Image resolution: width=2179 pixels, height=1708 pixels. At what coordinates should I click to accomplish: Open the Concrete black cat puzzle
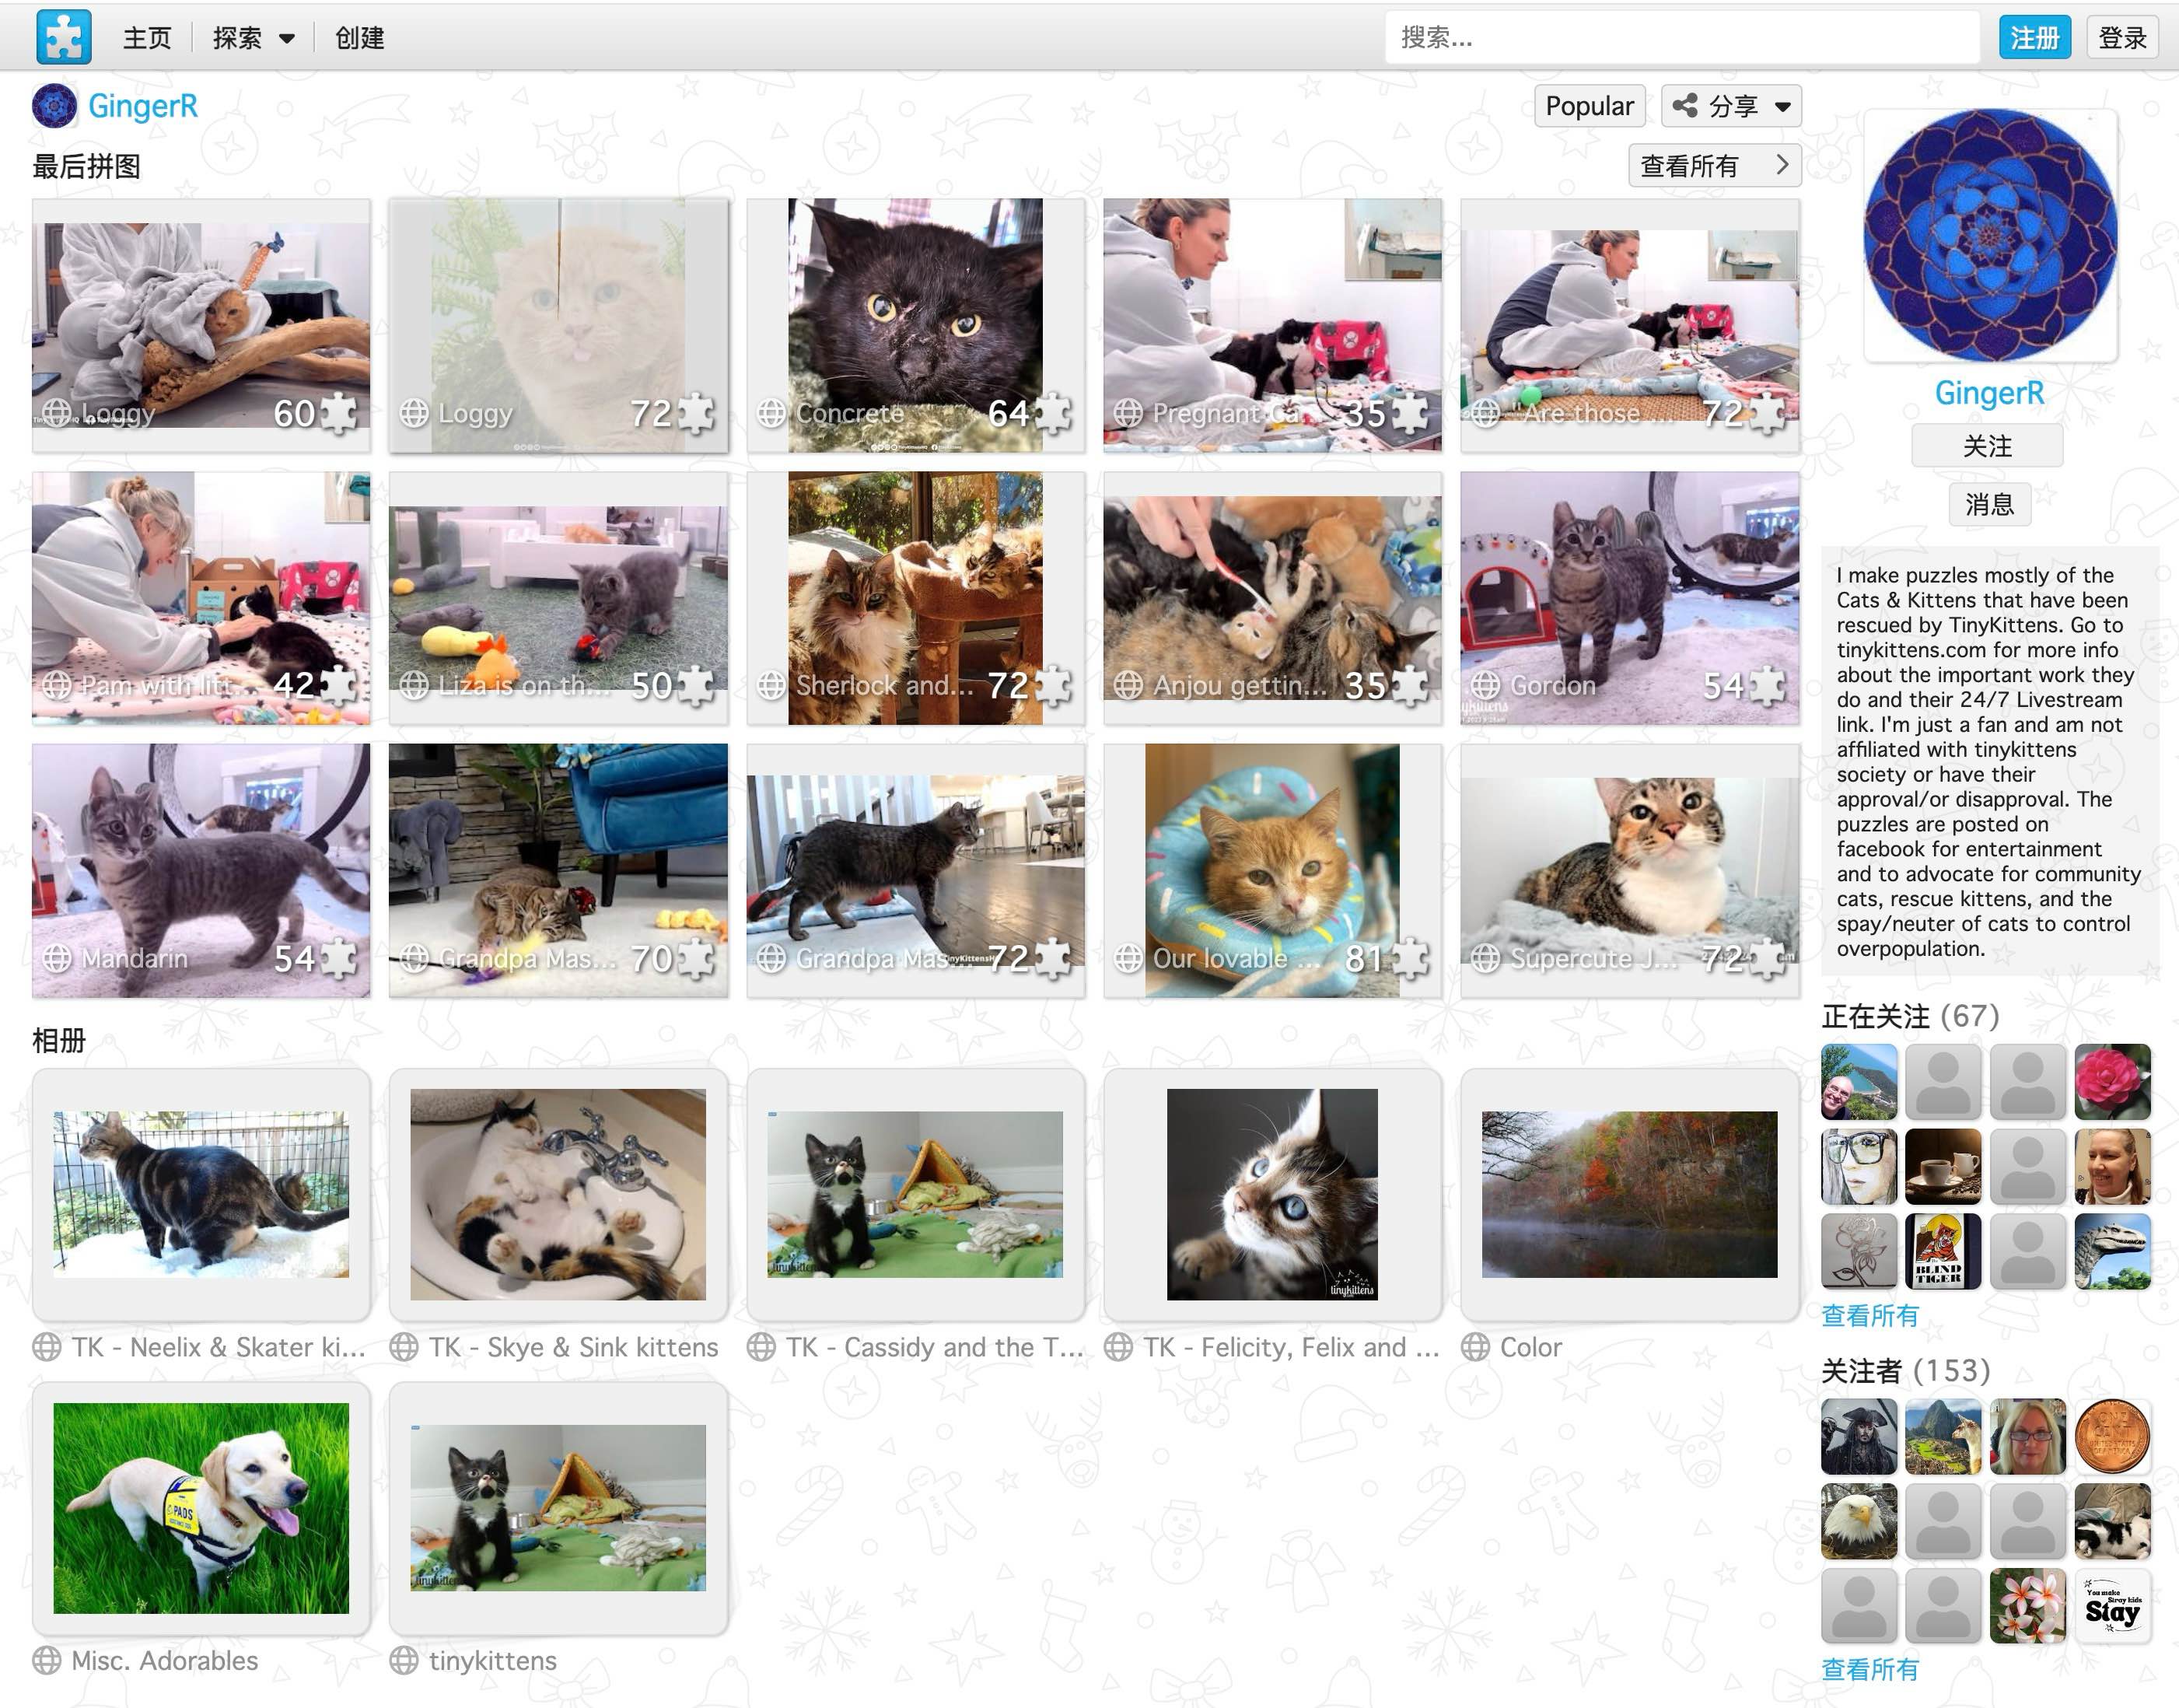click(915, 325)
